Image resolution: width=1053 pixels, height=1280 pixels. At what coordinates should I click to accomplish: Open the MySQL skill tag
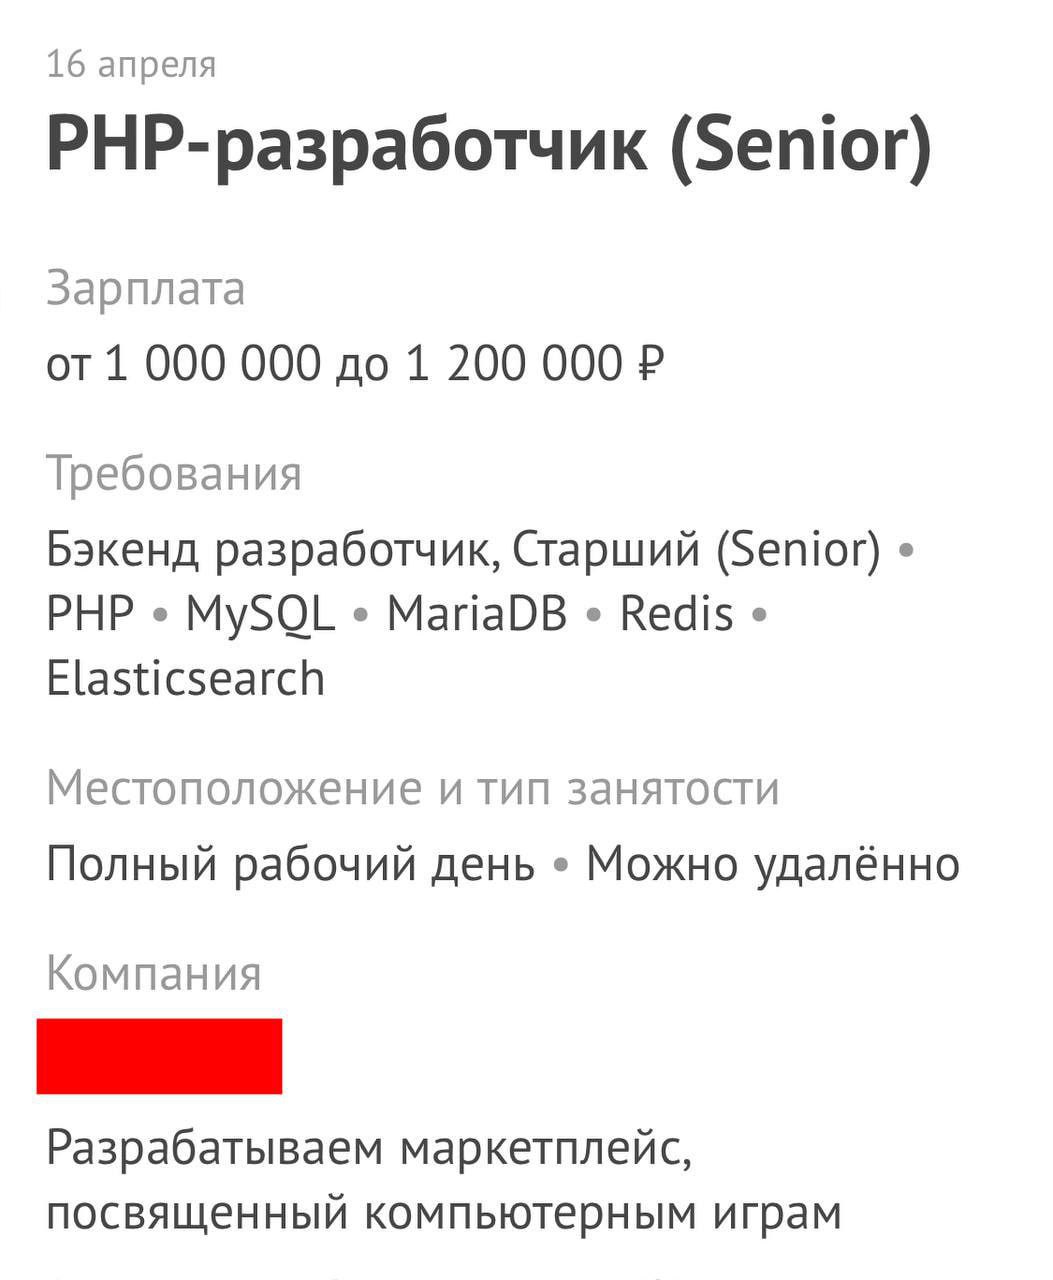260,614
